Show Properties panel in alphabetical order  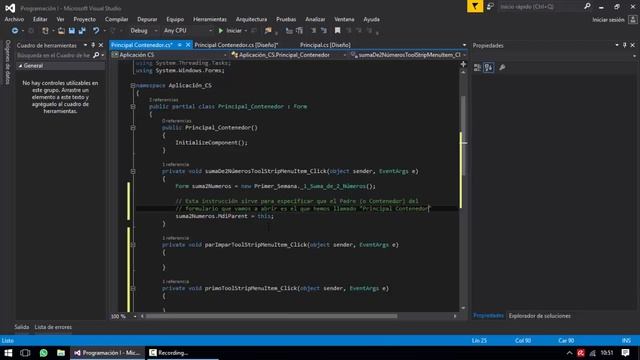coord(489,67)
